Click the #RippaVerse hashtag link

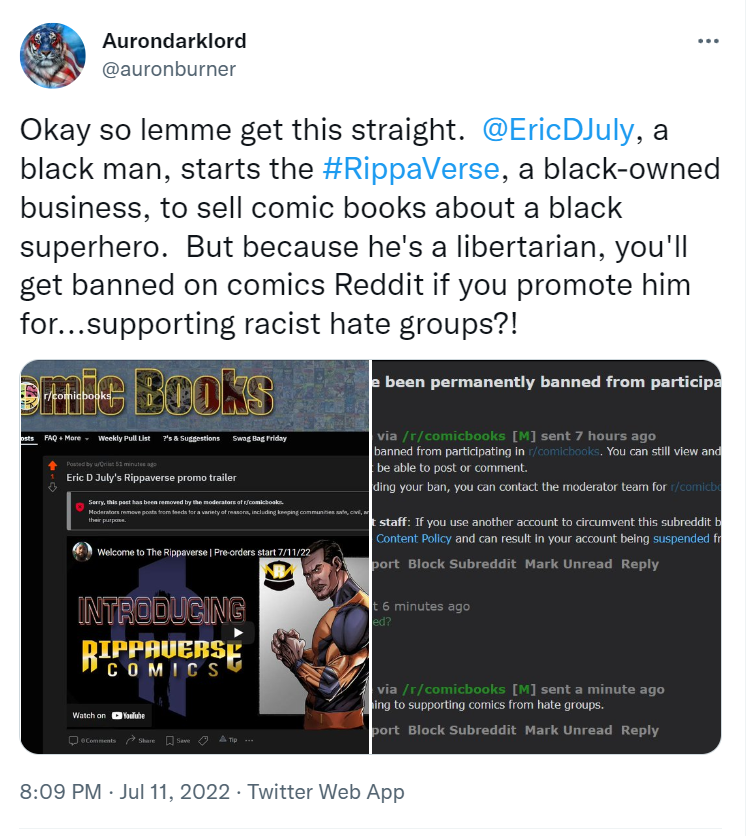tap(411, 168)
